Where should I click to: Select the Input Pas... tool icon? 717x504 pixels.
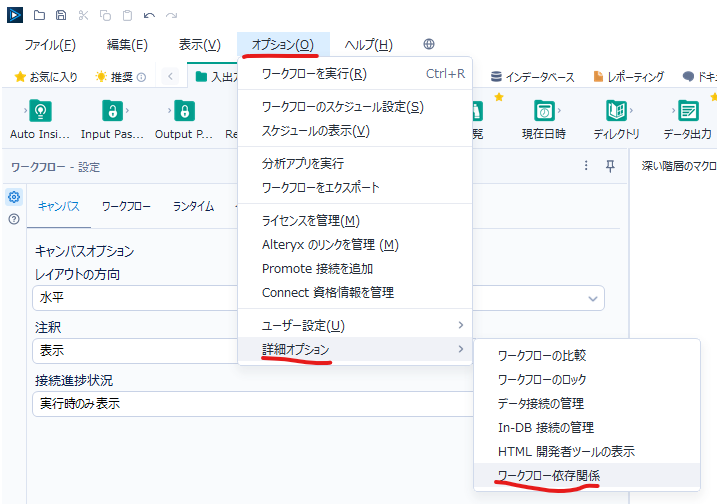coord(112,111)
